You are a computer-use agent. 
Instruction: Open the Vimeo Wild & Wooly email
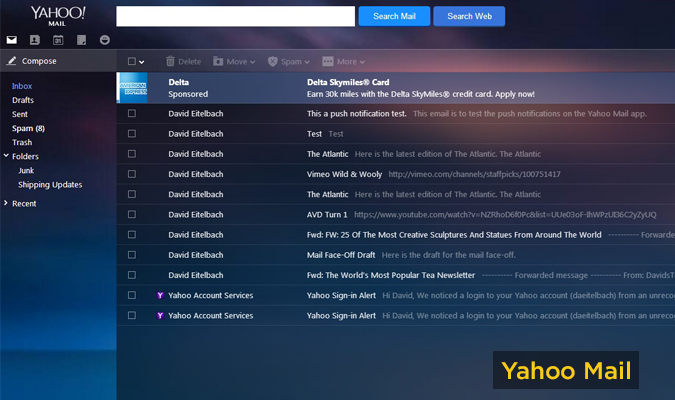396,174
